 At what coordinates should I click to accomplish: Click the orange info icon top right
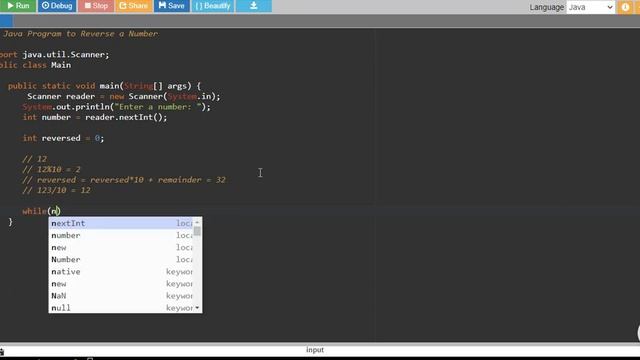625,7
